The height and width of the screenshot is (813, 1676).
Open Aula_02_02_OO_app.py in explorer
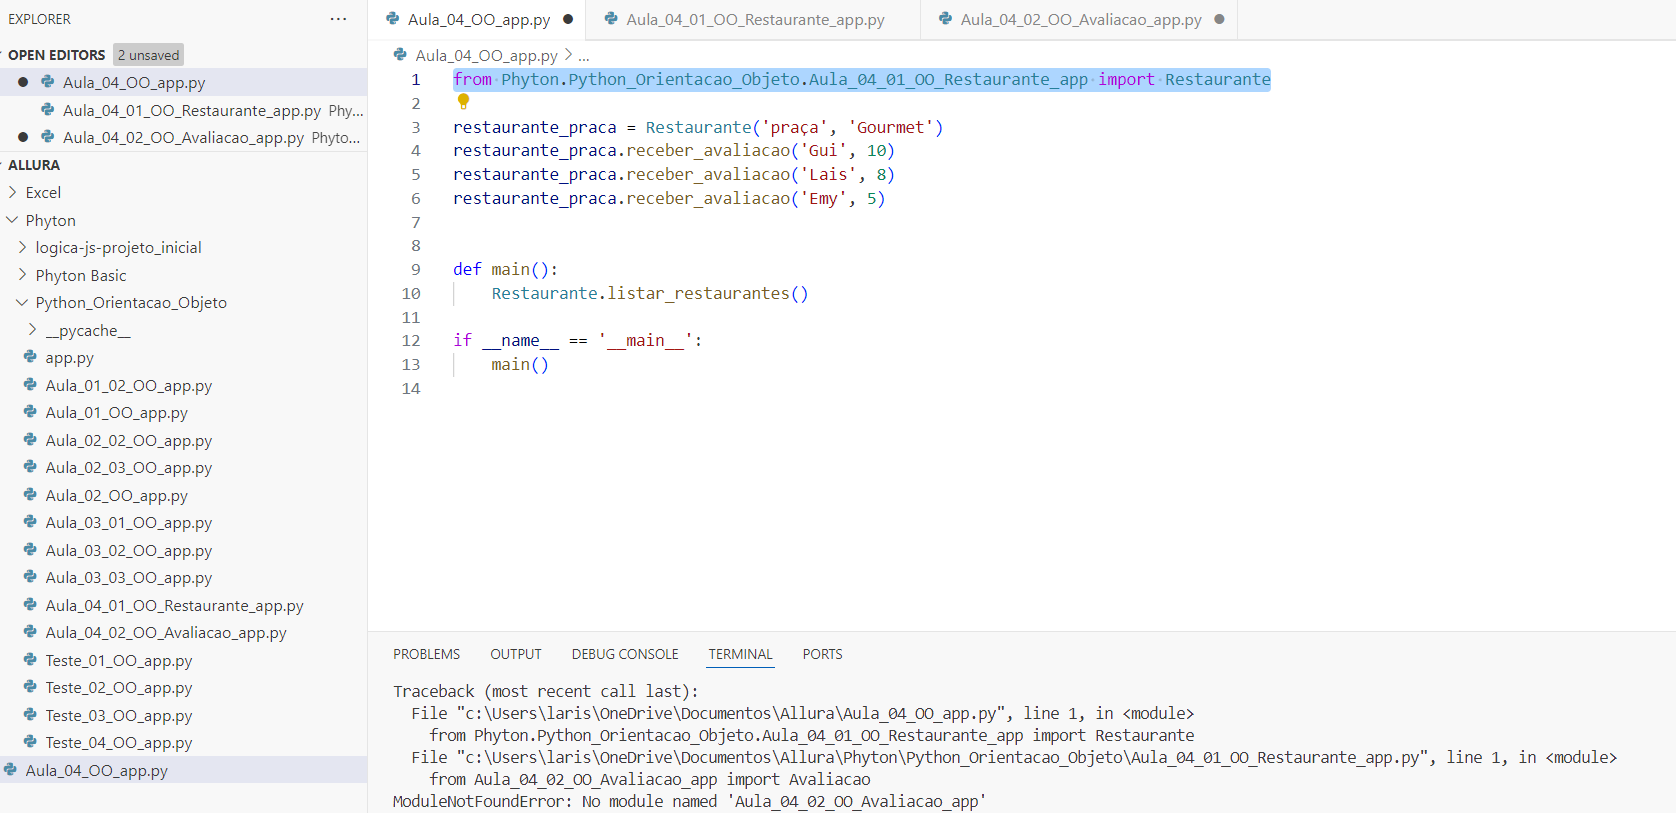coord(129,440)
